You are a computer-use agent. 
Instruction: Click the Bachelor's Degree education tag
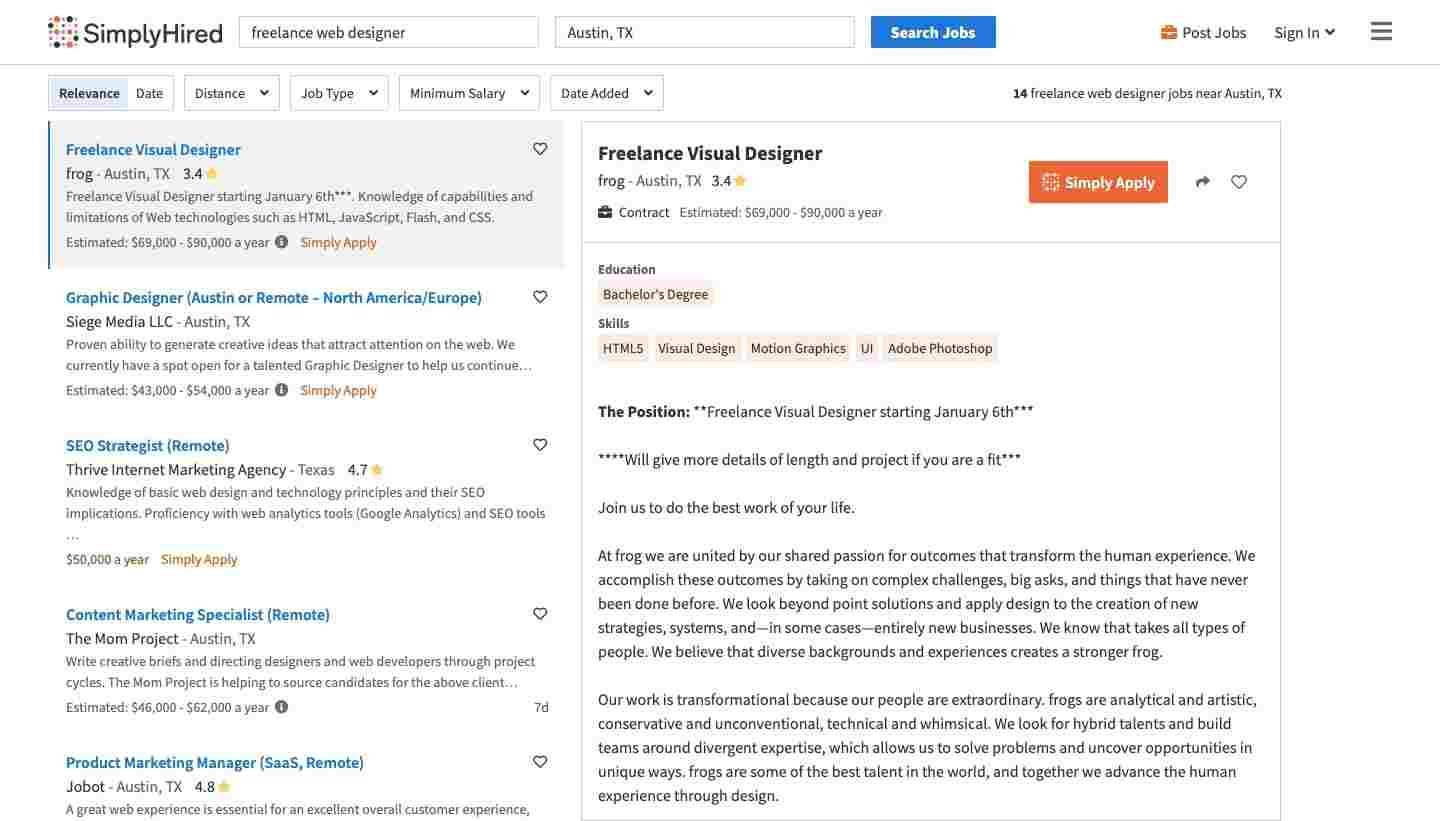click(656, 294)
